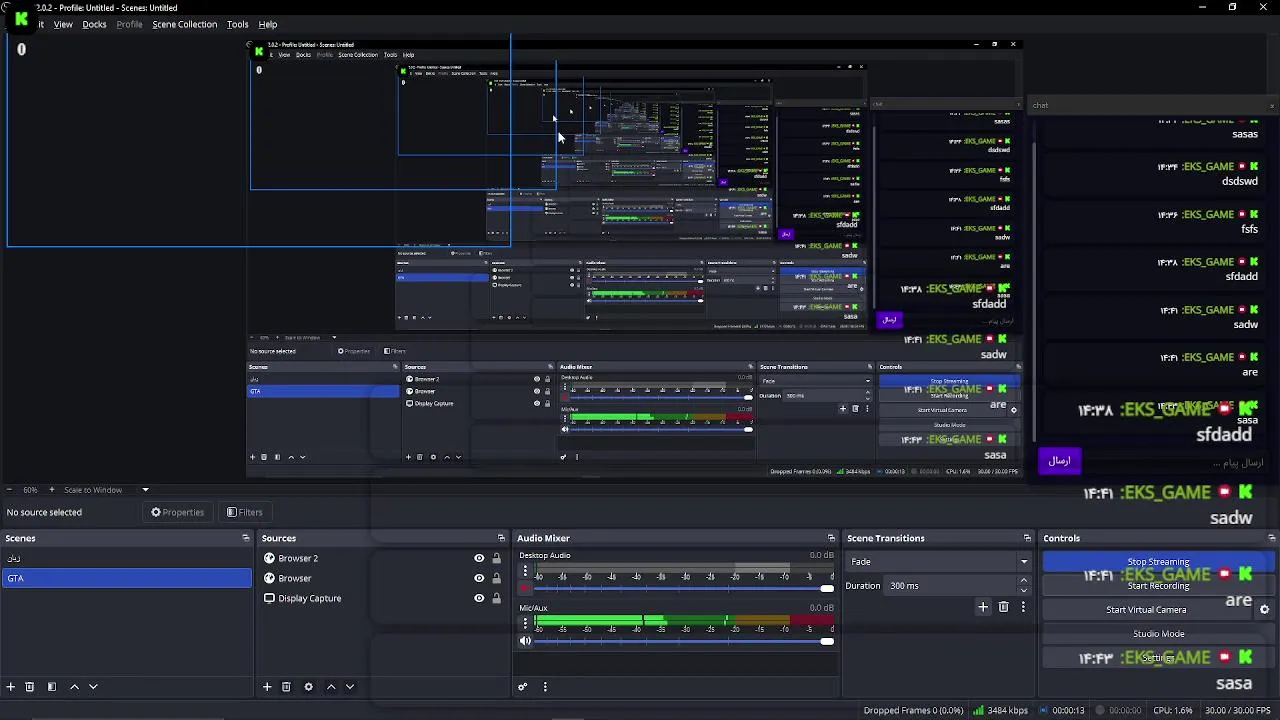Select the GTA scene
This screenshot has width=1280, height=720.
[x=127, y=578]
